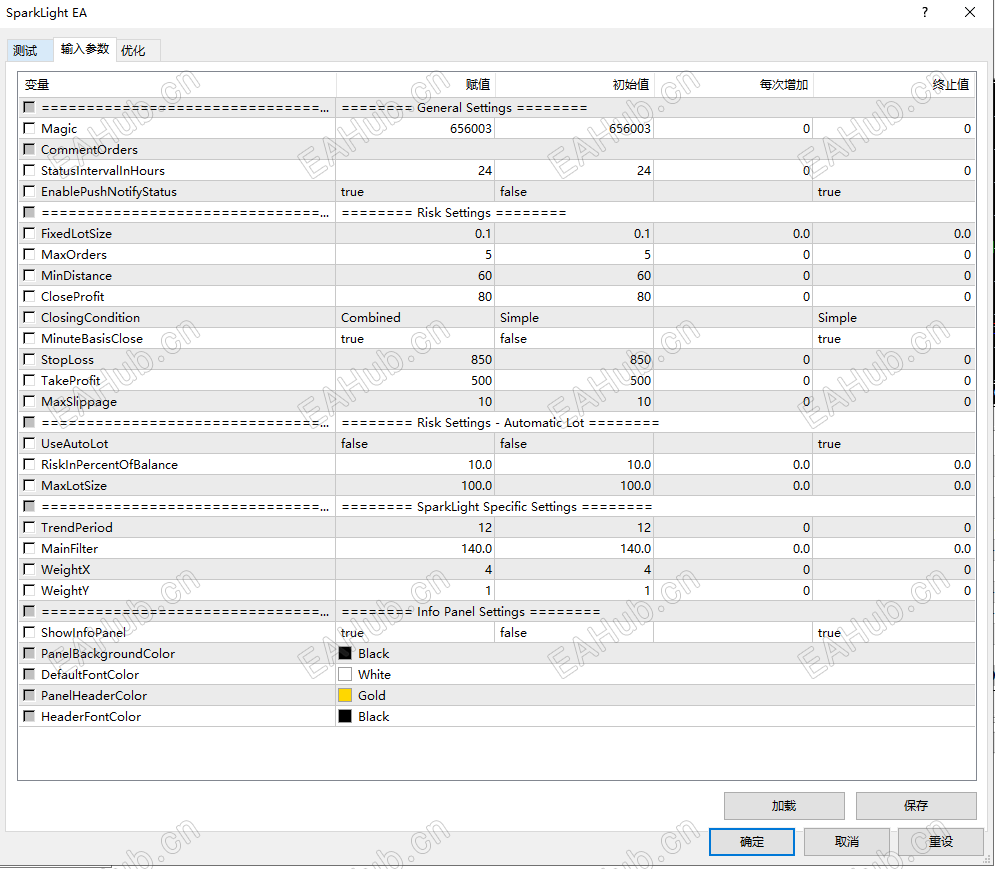The width and height of the screenshot is (995, 869).
Task: Click the General Settings section header
Action: 465,107
